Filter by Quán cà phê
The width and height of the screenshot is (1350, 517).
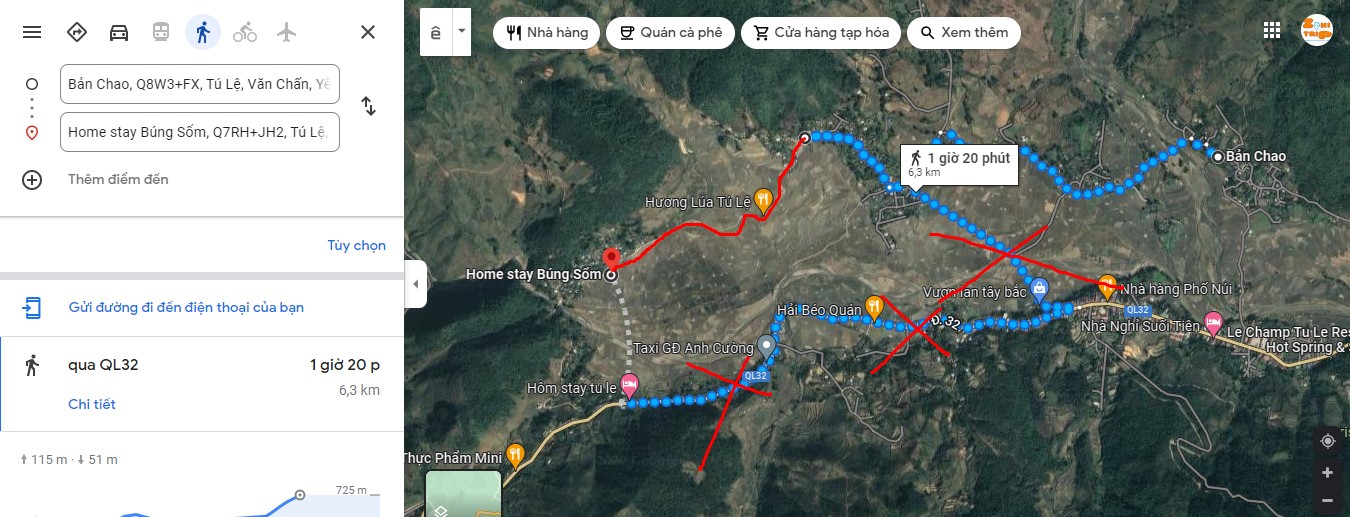click(670, 32)
